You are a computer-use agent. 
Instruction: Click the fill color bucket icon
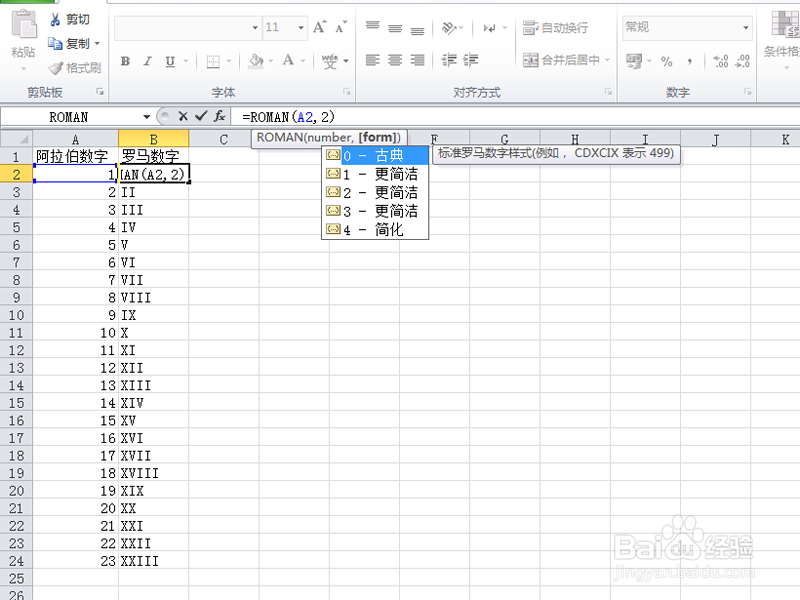click(x=256, y=61)
